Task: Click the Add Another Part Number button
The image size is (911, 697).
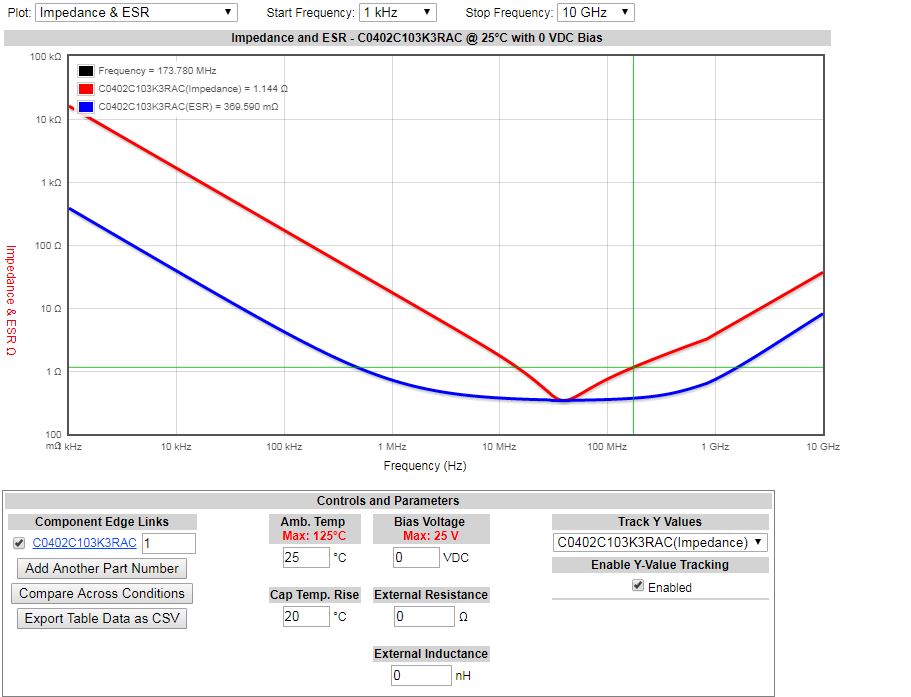Action: pyautogui.click(x=102, y=568)
